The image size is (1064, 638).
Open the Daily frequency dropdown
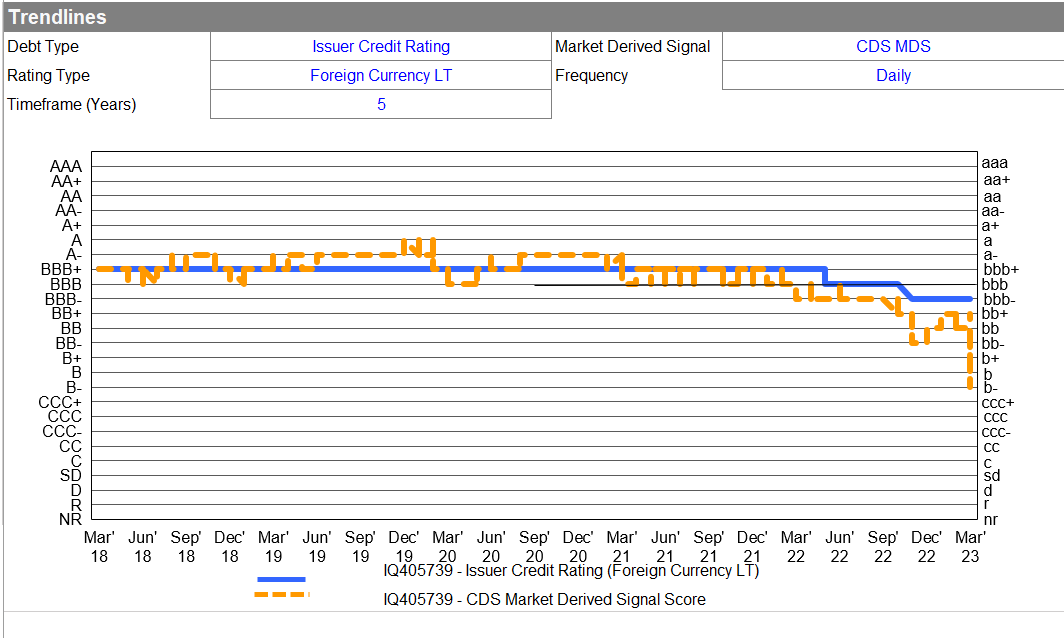[x=892, y=75]
